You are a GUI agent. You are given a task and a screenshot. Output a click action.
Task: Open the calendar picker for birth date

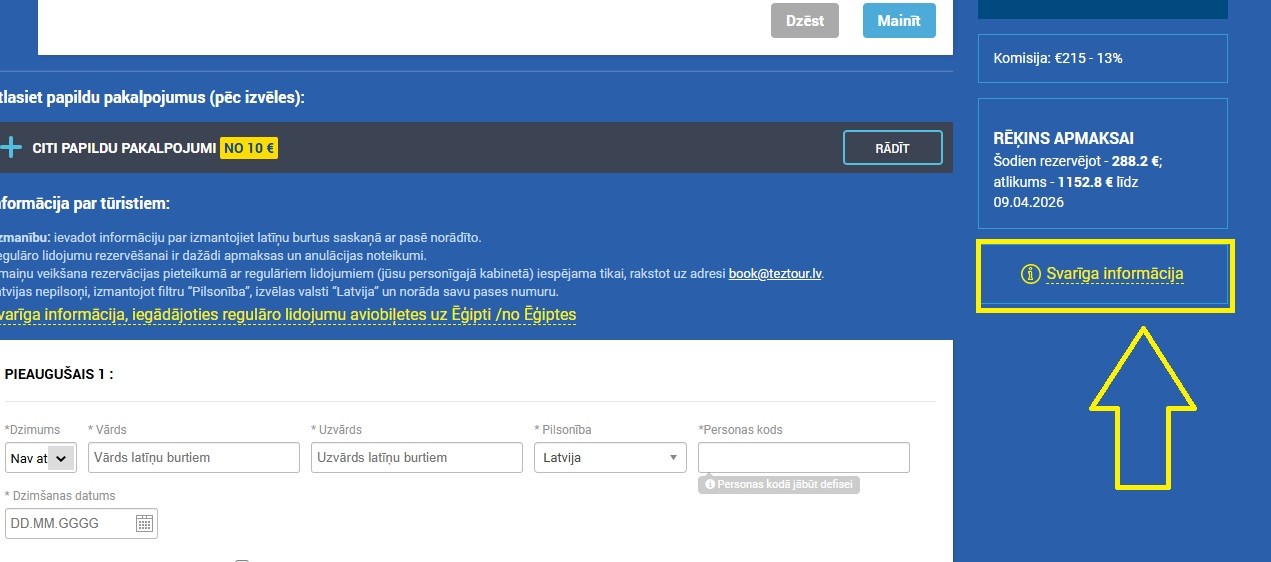coord(144,523)
